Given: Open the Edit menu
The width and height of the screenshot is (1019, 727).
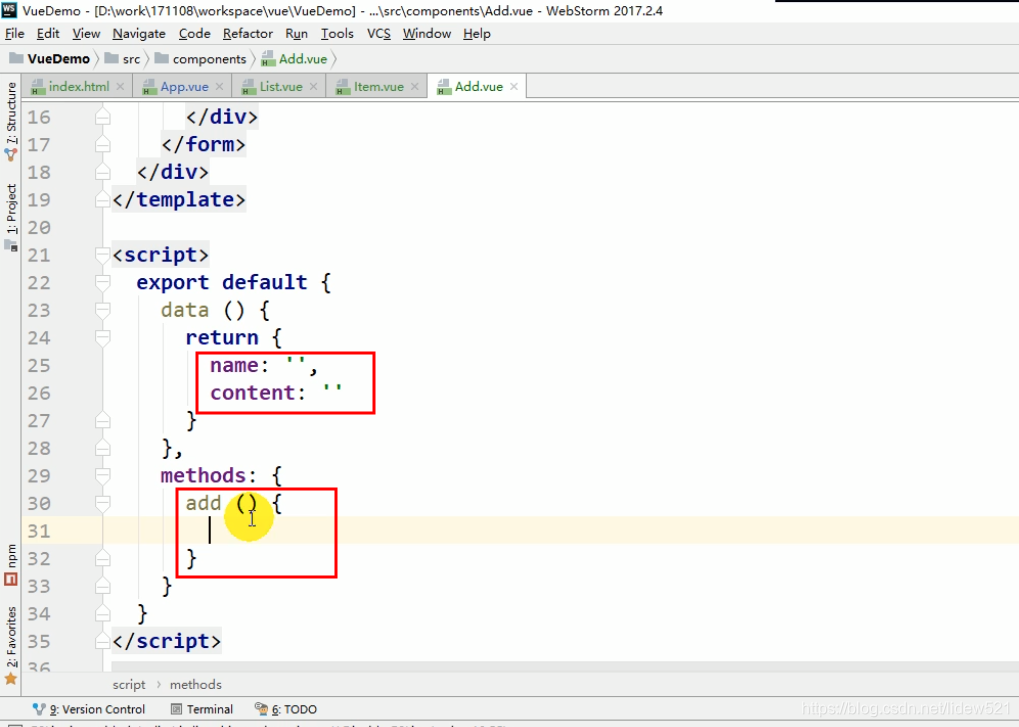Looking at the screenshot, I should 48,34.
